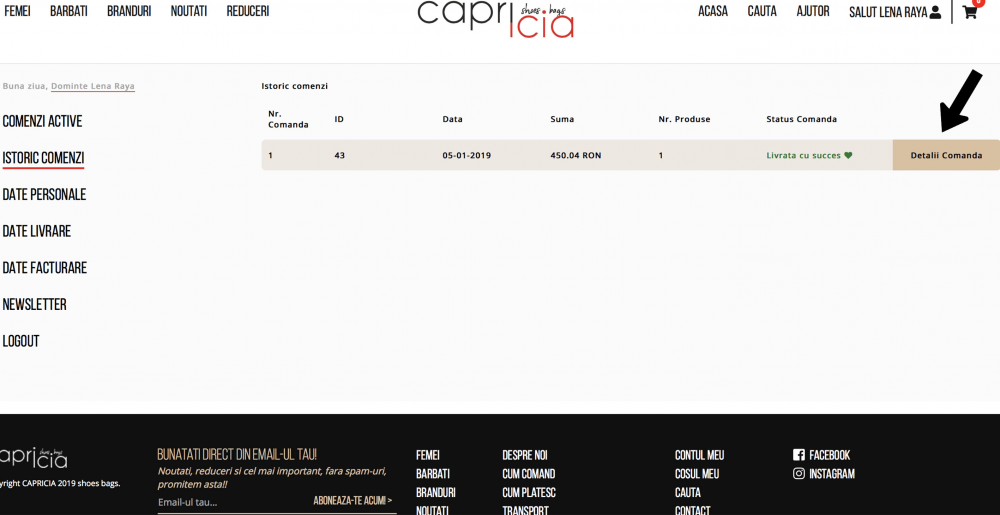Screen dimensions: 1000x515
Task: Open the CAUTA search link in header
Action: (762, 11)
